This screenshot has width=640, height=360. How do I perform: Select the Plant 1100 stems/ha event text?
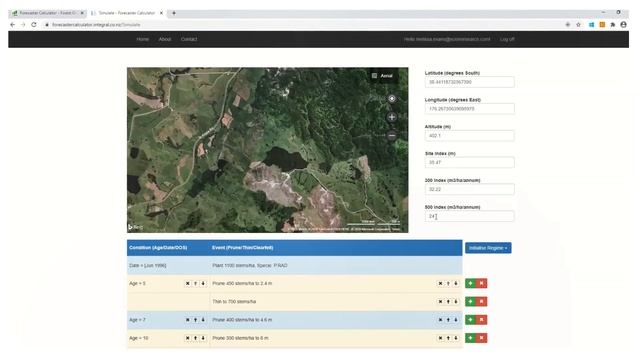click(x=250, y=265)
